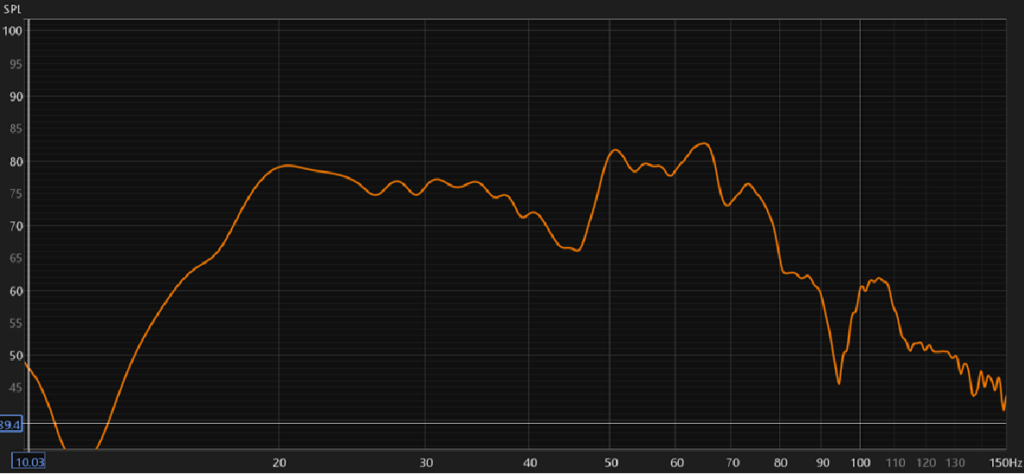The width and height of the screenshot is (1024, 474).
Task: Click the SPL axis label
Action: 12,8
